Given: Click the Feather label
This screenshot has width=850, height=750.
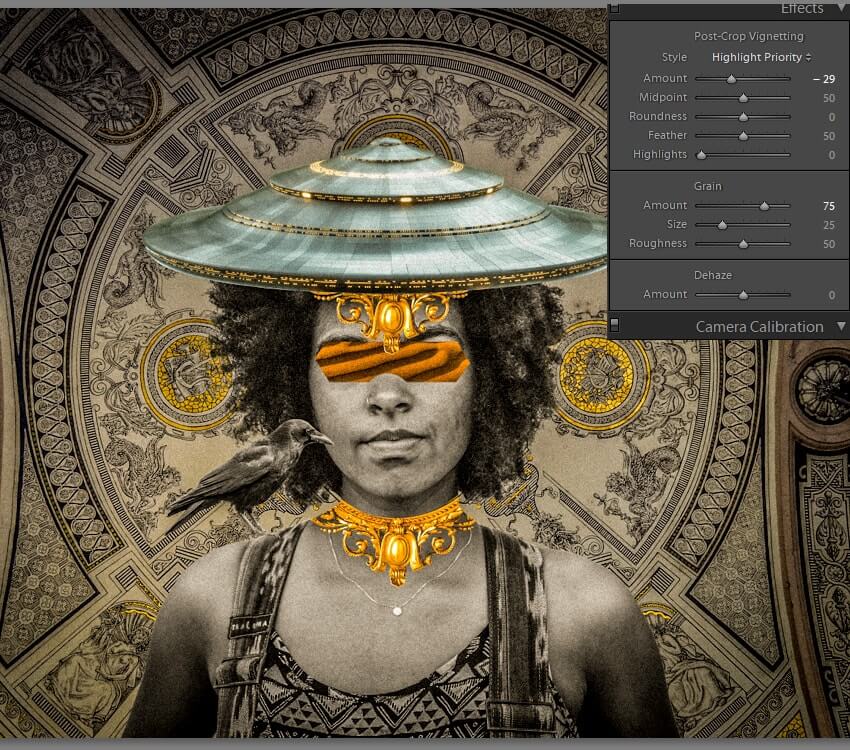Looking at the screenshot, I should pyautogui.click(x=667, y=135).
